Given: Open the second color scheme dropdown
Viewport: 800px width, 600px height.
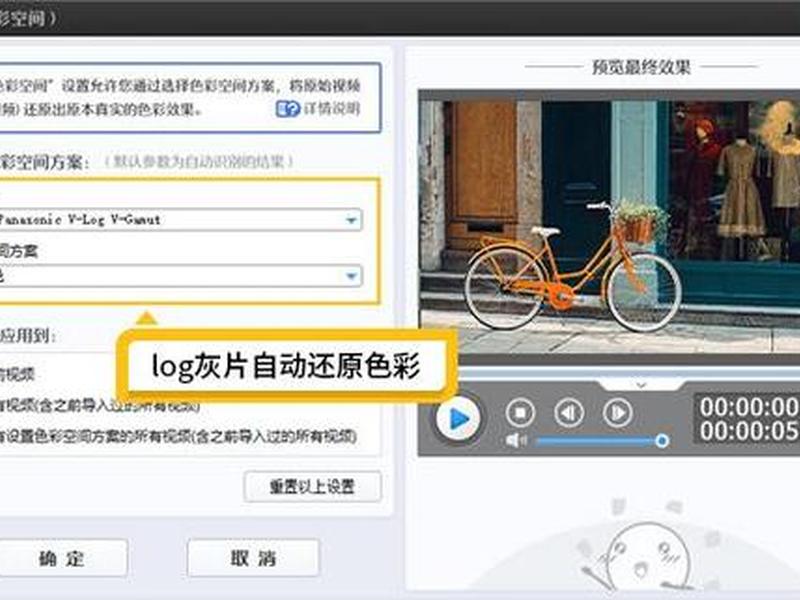Looking at the screenshot, I should pyautogui.click(x=351, y=276).
